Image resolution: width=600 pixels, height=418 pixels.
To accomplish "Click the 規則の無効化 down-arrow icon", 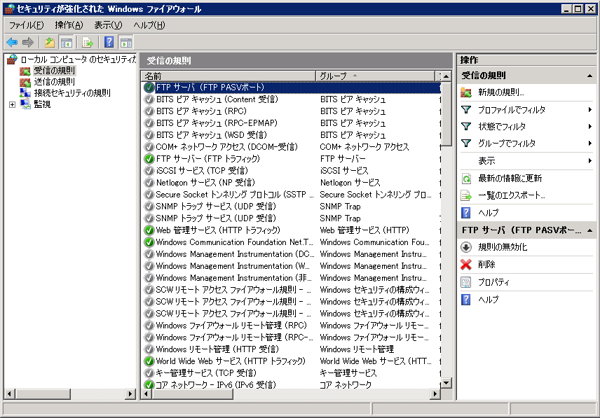I will coord(466,247).
